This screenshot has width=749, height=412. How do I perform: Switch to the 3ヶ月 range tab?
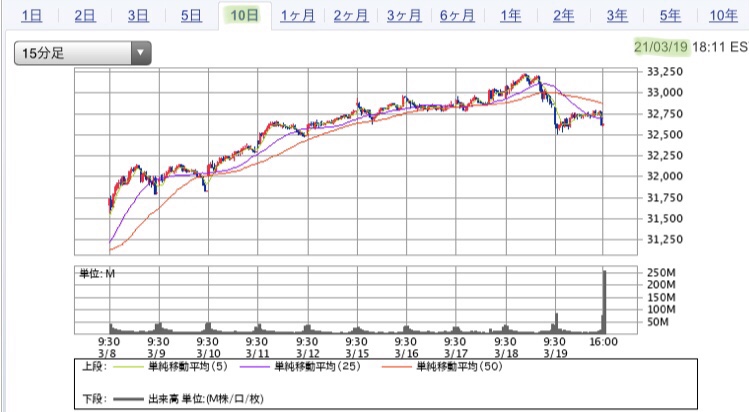pos(404,16)
